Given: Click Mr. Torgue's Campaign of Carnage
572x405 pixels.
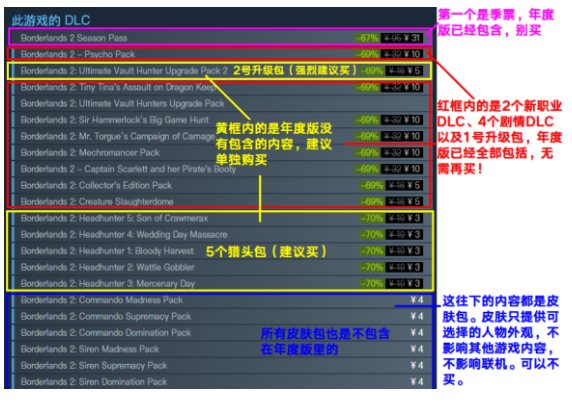Looking at the screenshot, I should coord(221,136).
